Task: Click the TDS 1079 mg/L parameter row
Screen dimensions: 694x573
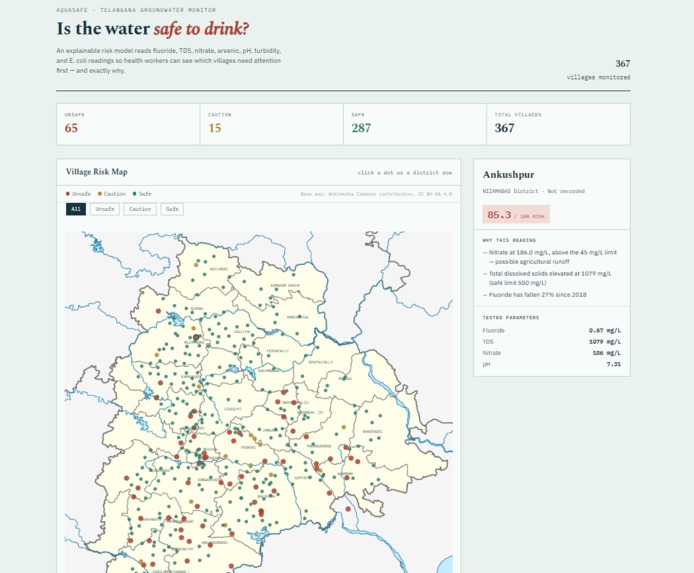Action: pyautogui.click(x=551, y=342)
